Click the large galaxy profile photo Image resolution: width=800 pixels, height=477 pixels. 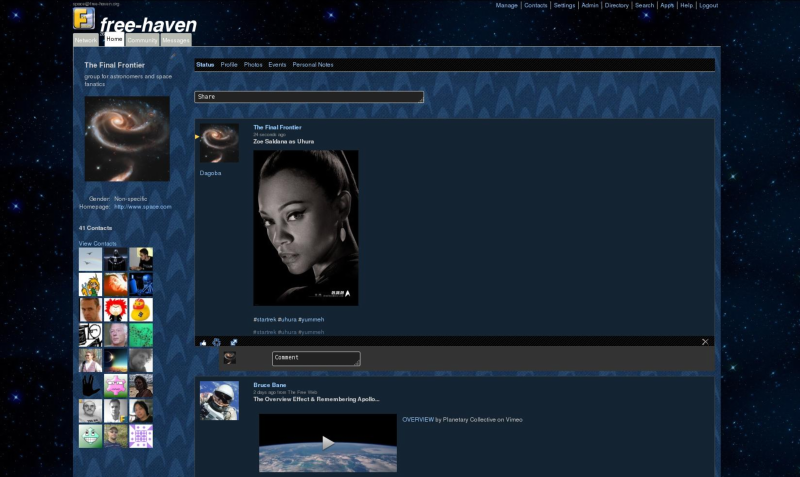(x=127, y=139)
